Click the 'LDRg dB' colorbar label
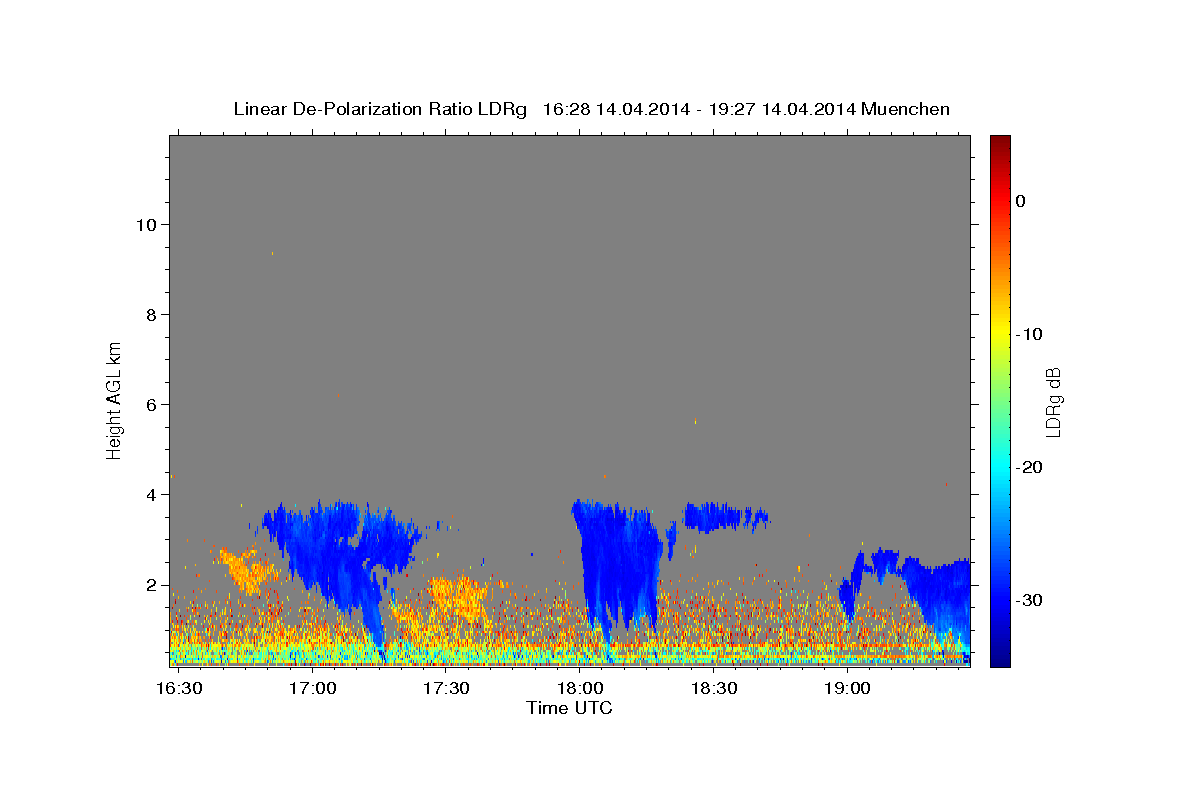The image size is (1200, 800). (x=1052, y=403)
